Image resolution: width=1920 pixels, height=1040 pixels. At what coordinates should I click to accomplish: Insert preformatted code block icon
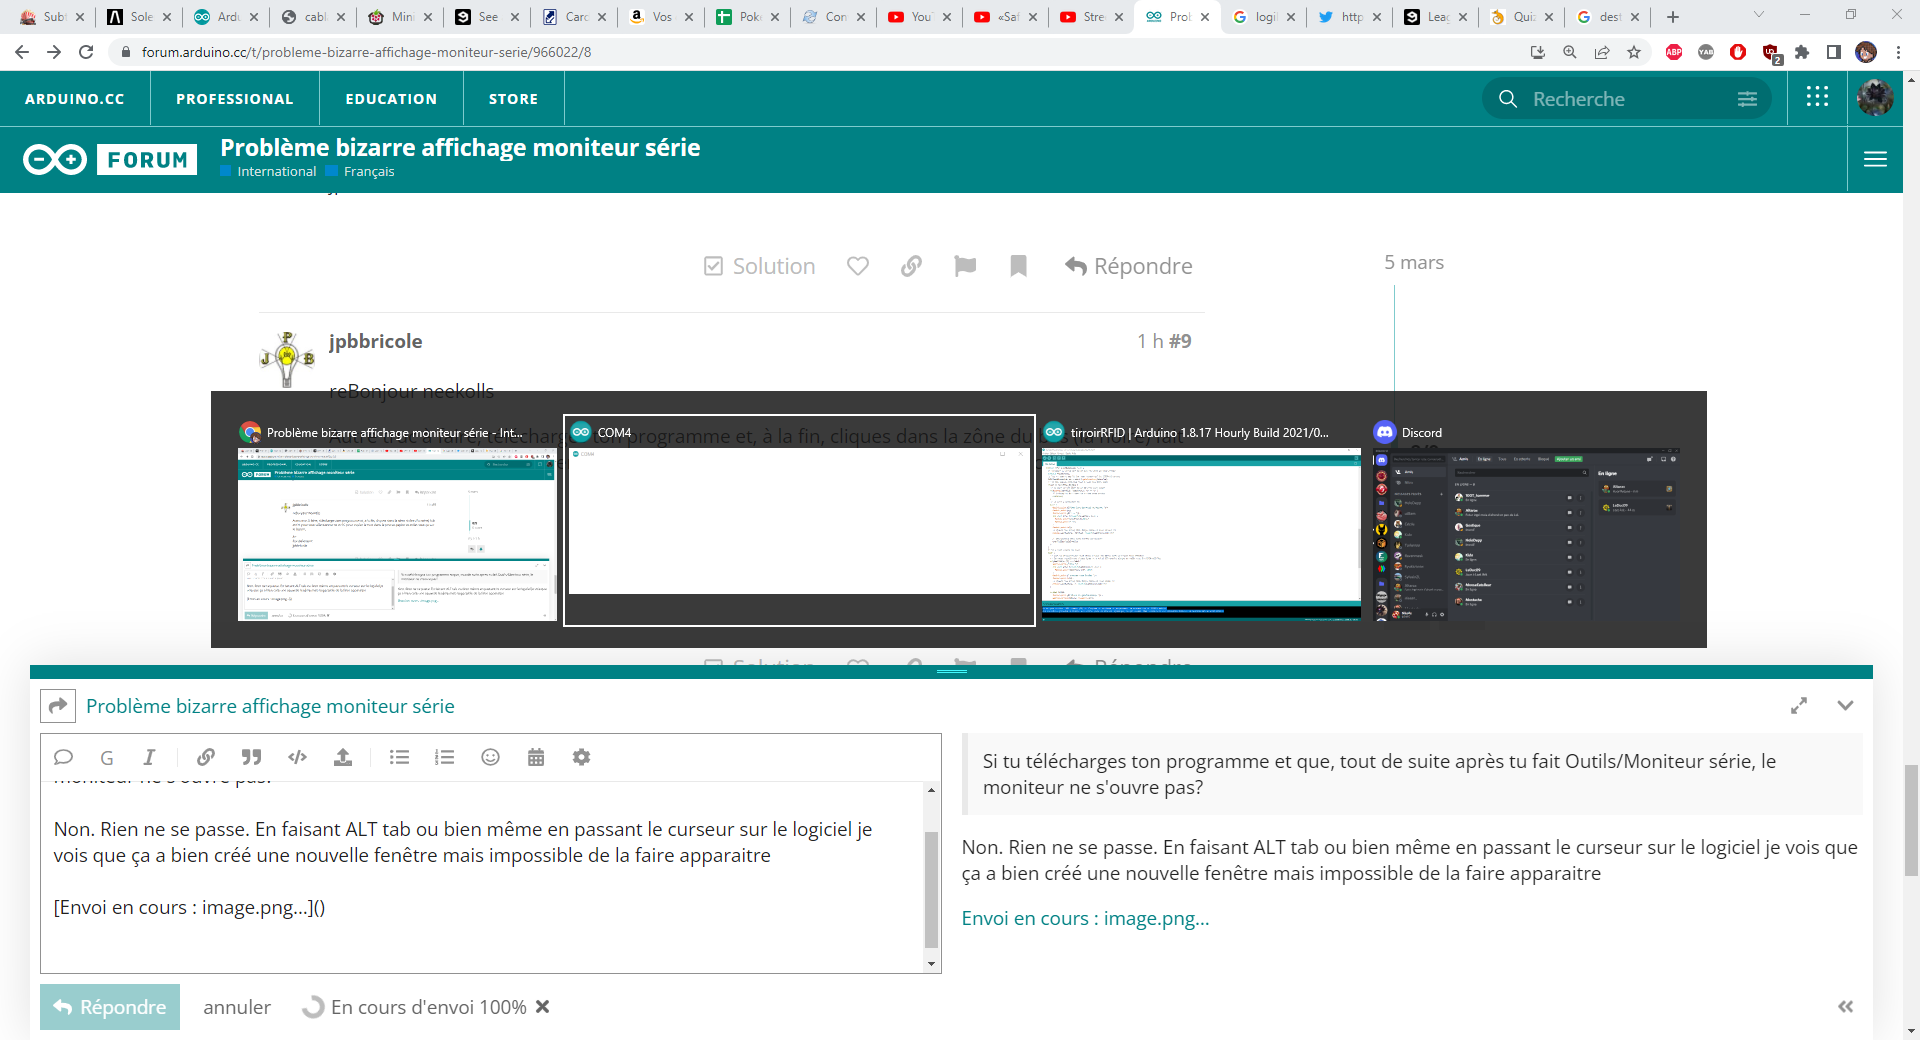(x=297, y=757)
